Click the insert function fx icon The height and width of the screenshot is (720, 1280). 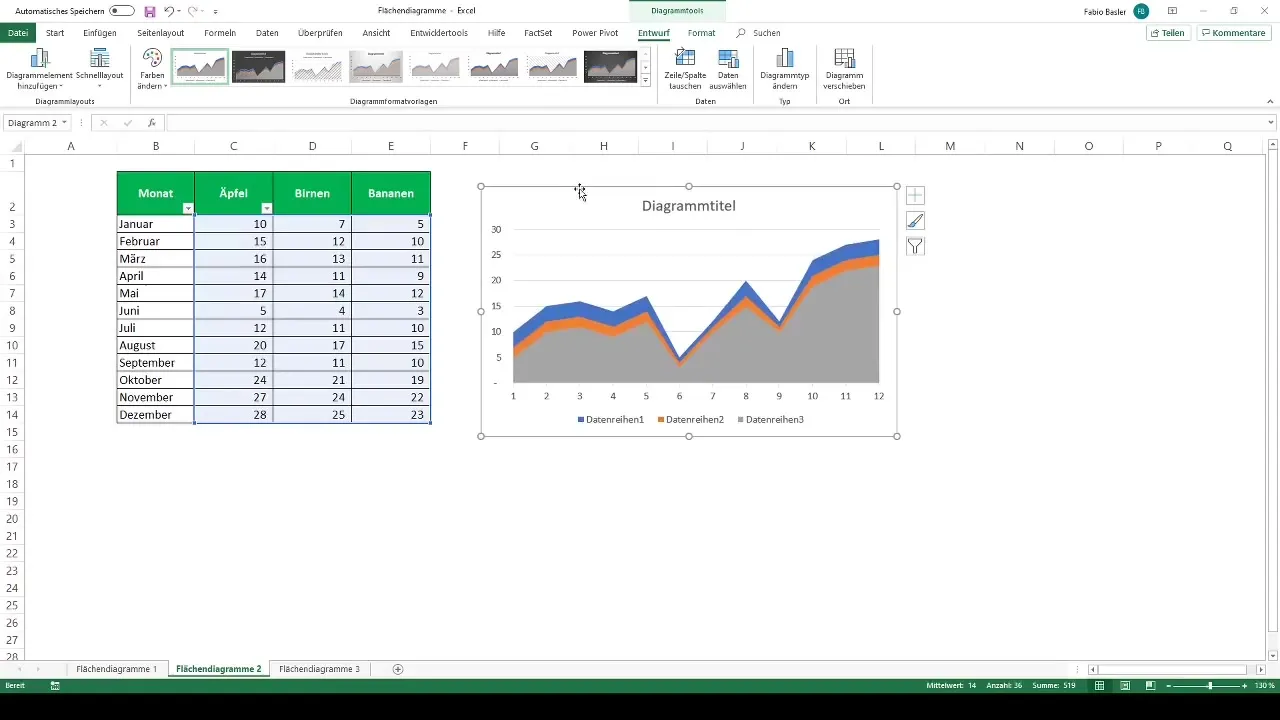coord(152,123)
